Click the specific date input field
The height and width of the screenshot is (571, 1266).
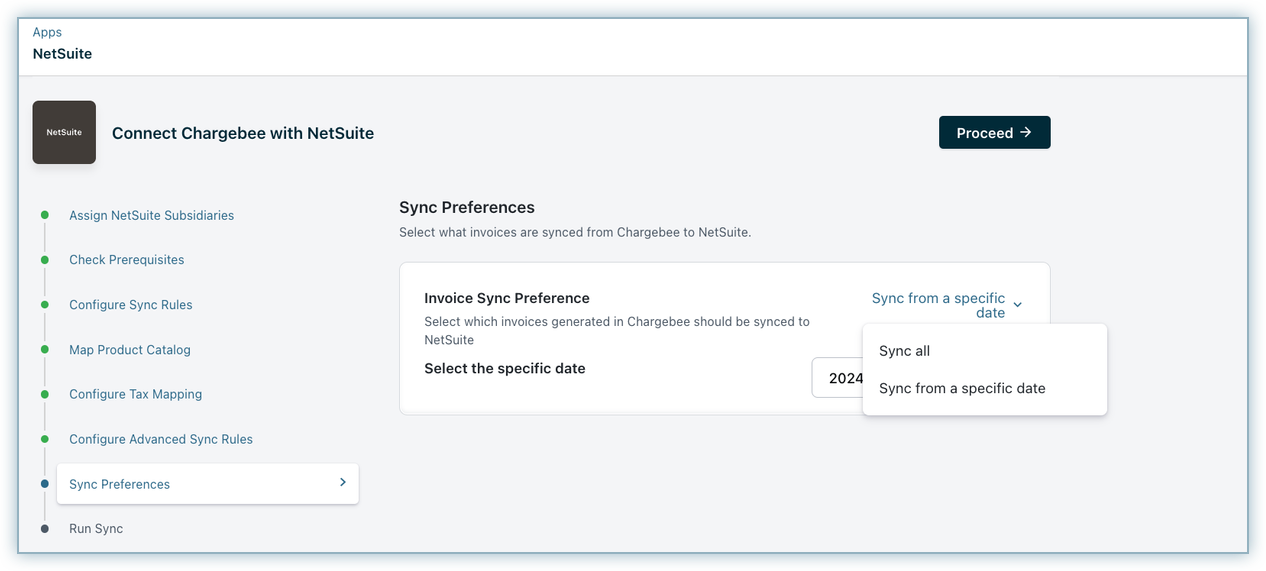[x=837, y=378]
